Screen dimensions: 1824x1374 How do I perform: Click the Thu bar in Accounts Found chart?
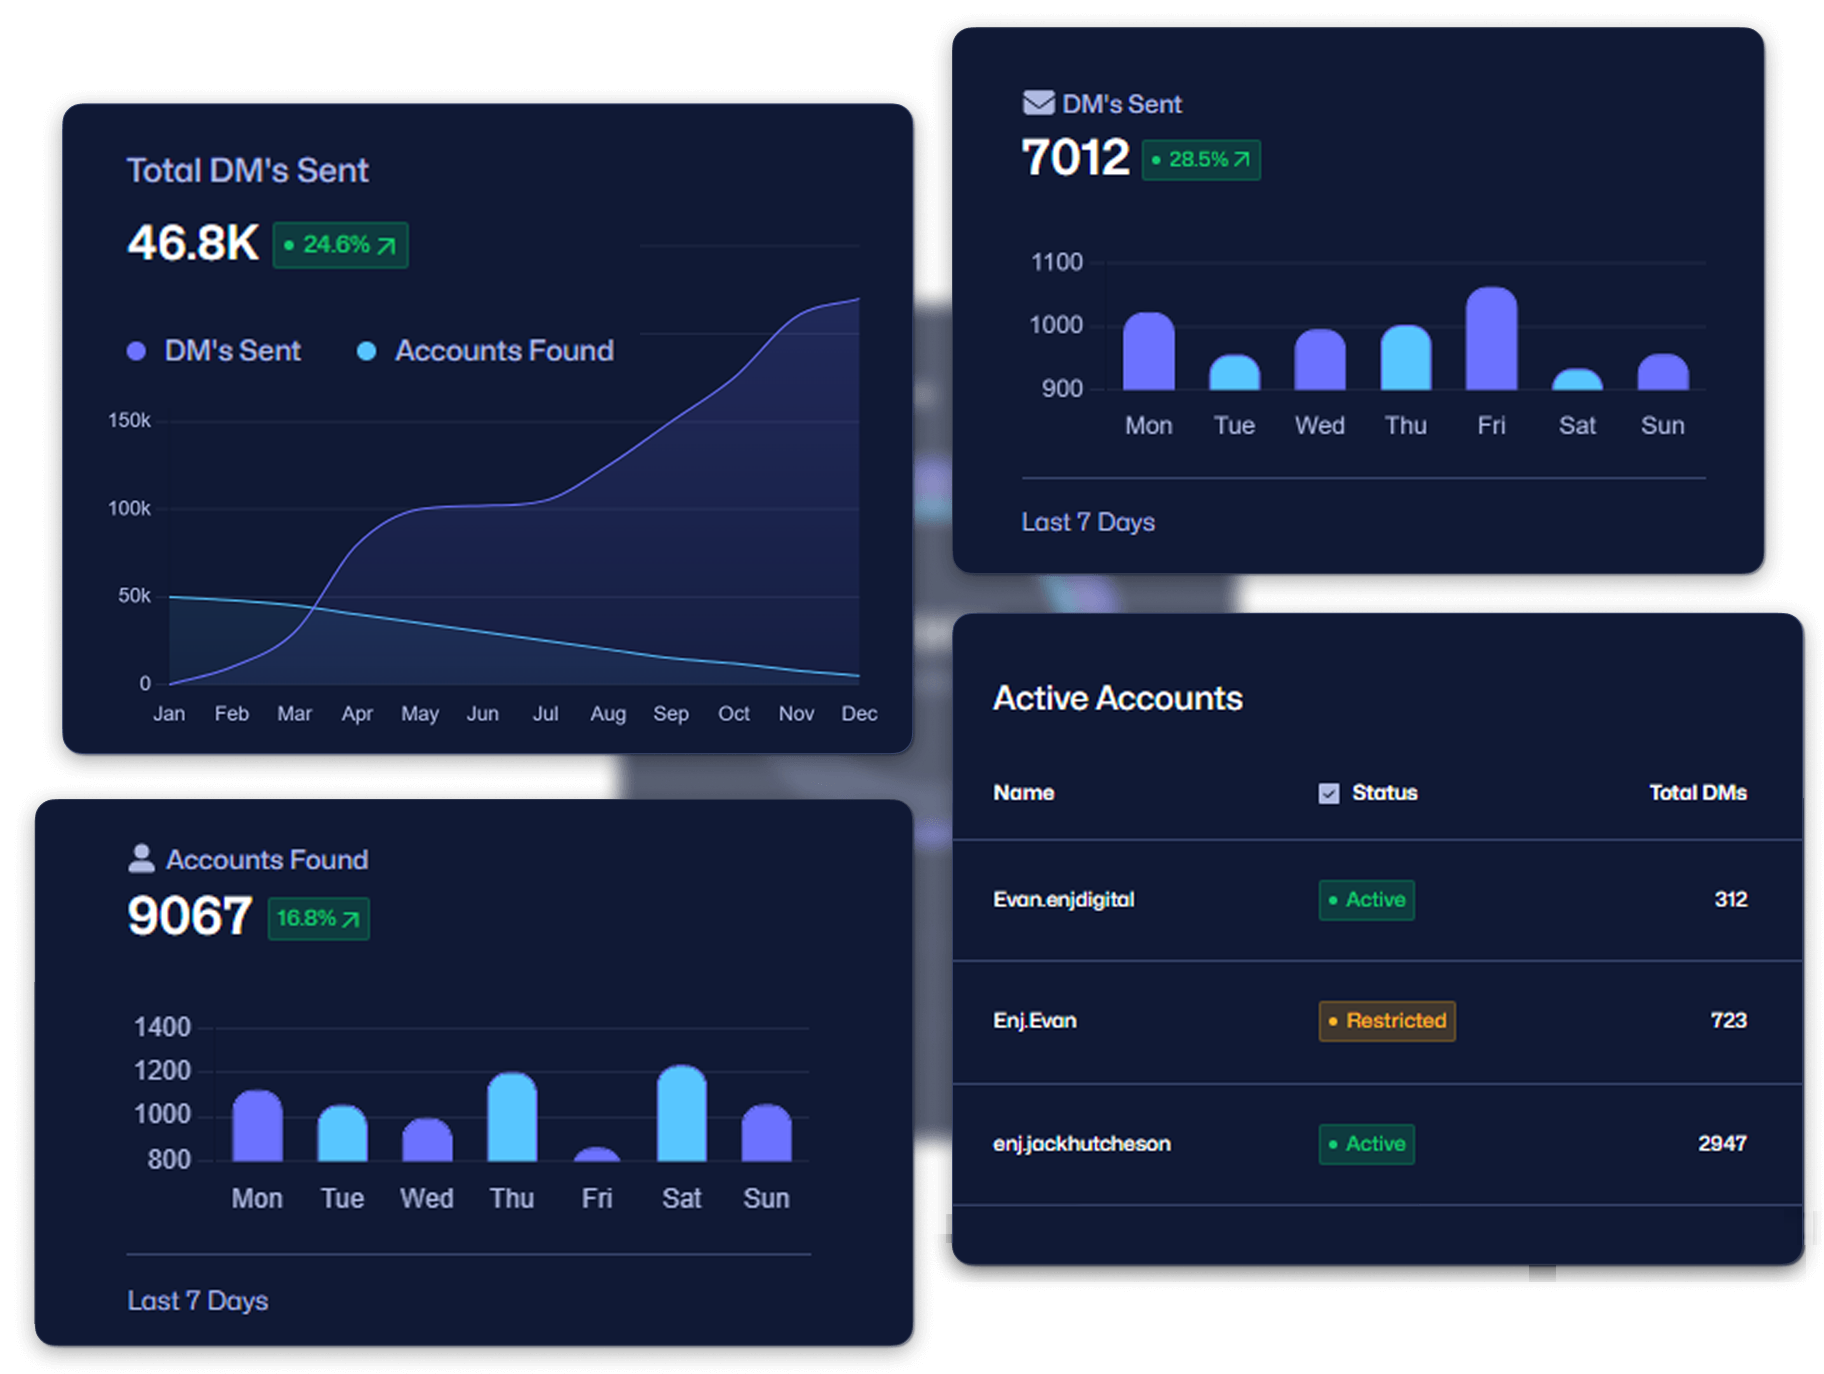click(x=511, y=1117)
